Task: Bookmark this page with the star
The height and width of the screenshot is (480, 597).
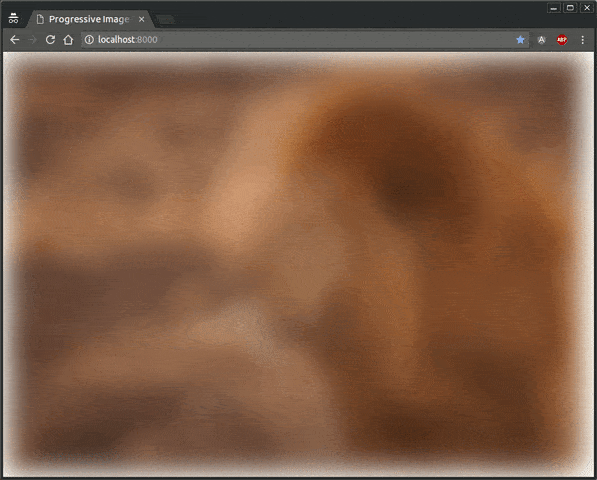Action: pyautogui.click(x=520, y=40)
